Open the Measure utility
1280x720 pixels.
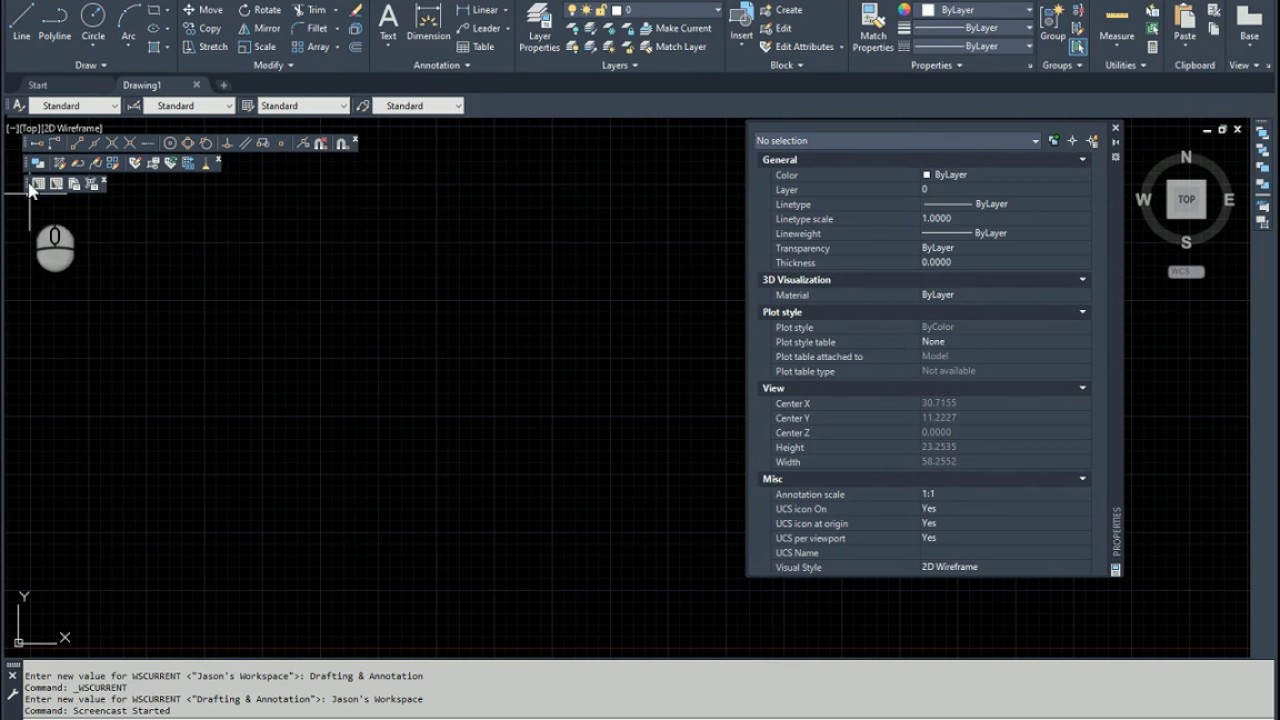click(x=1117, y=23)
